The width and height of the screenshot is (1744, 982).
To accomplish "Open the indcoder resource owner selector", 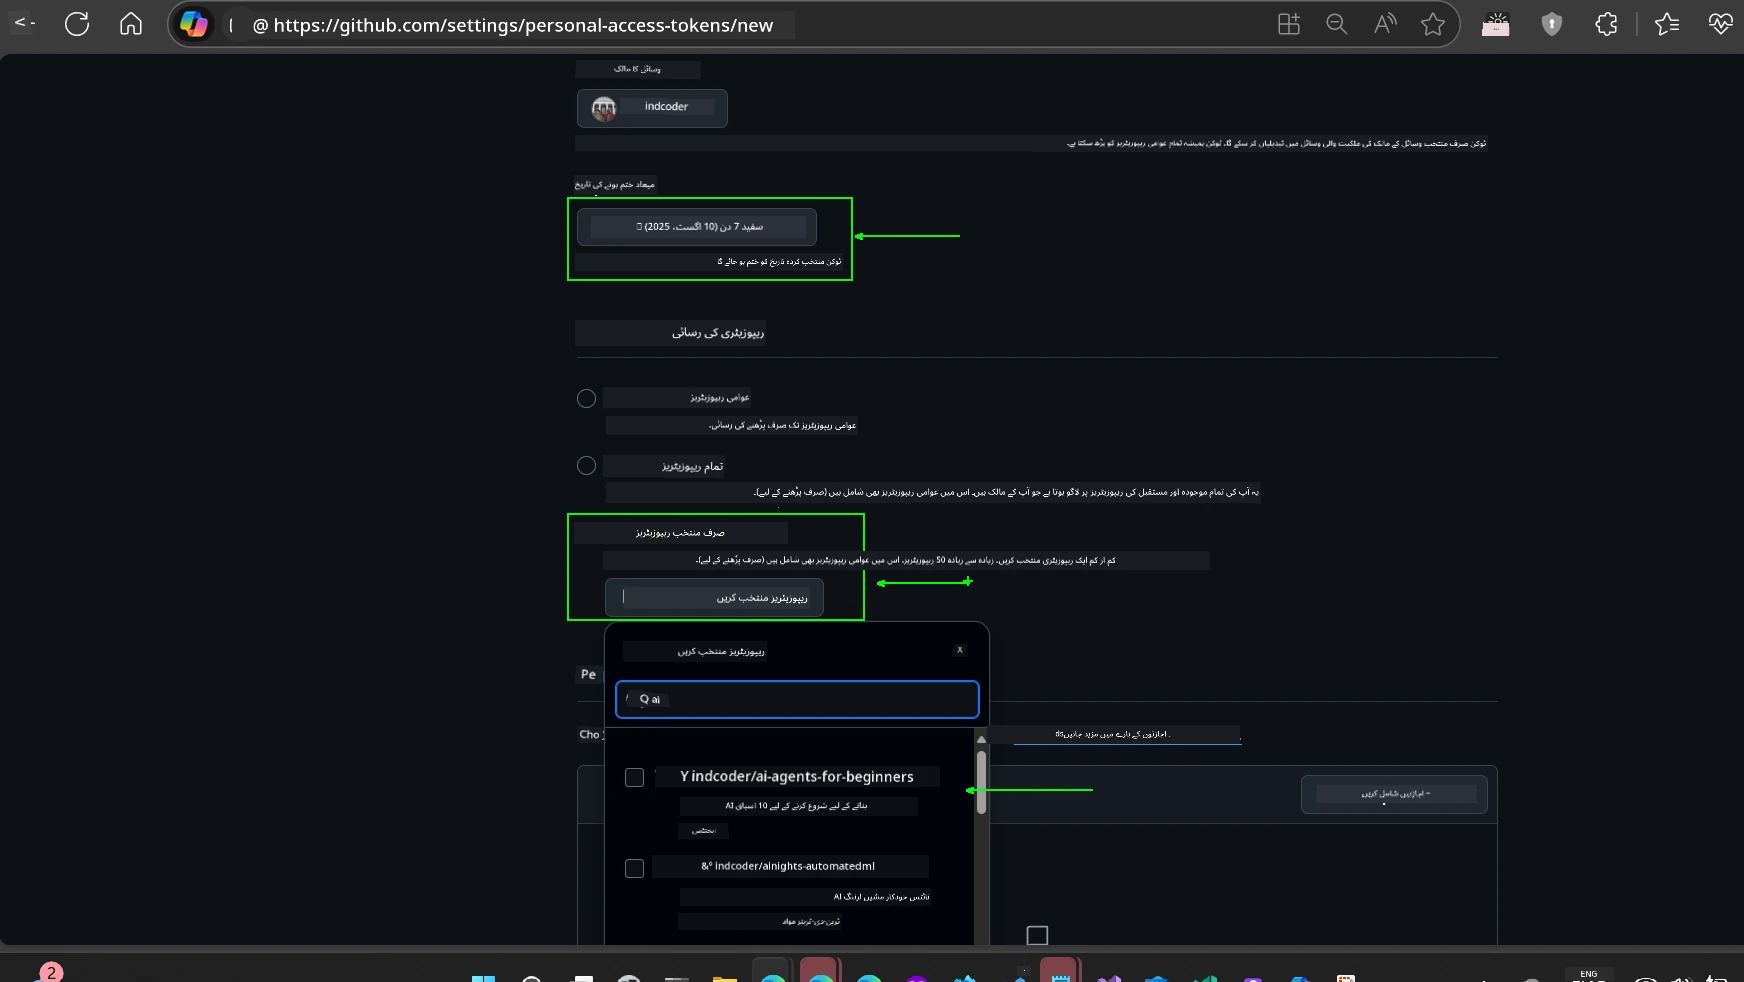I will pos(652,108).
